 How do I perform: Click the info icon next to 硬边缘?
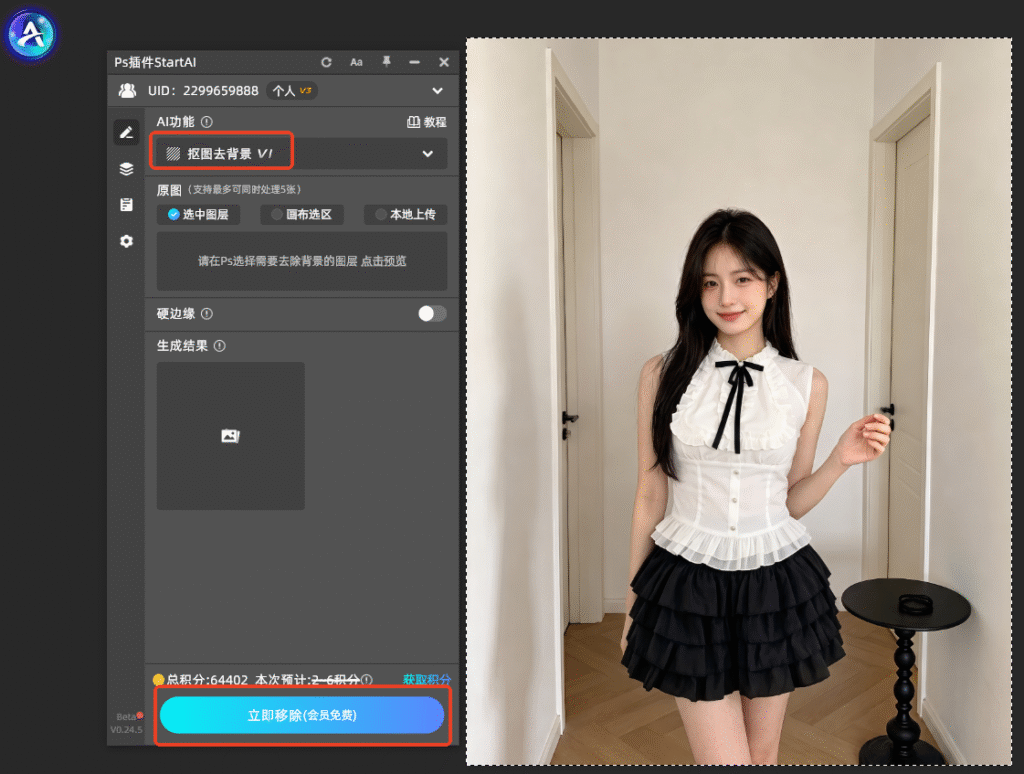[x=207, y=314]
